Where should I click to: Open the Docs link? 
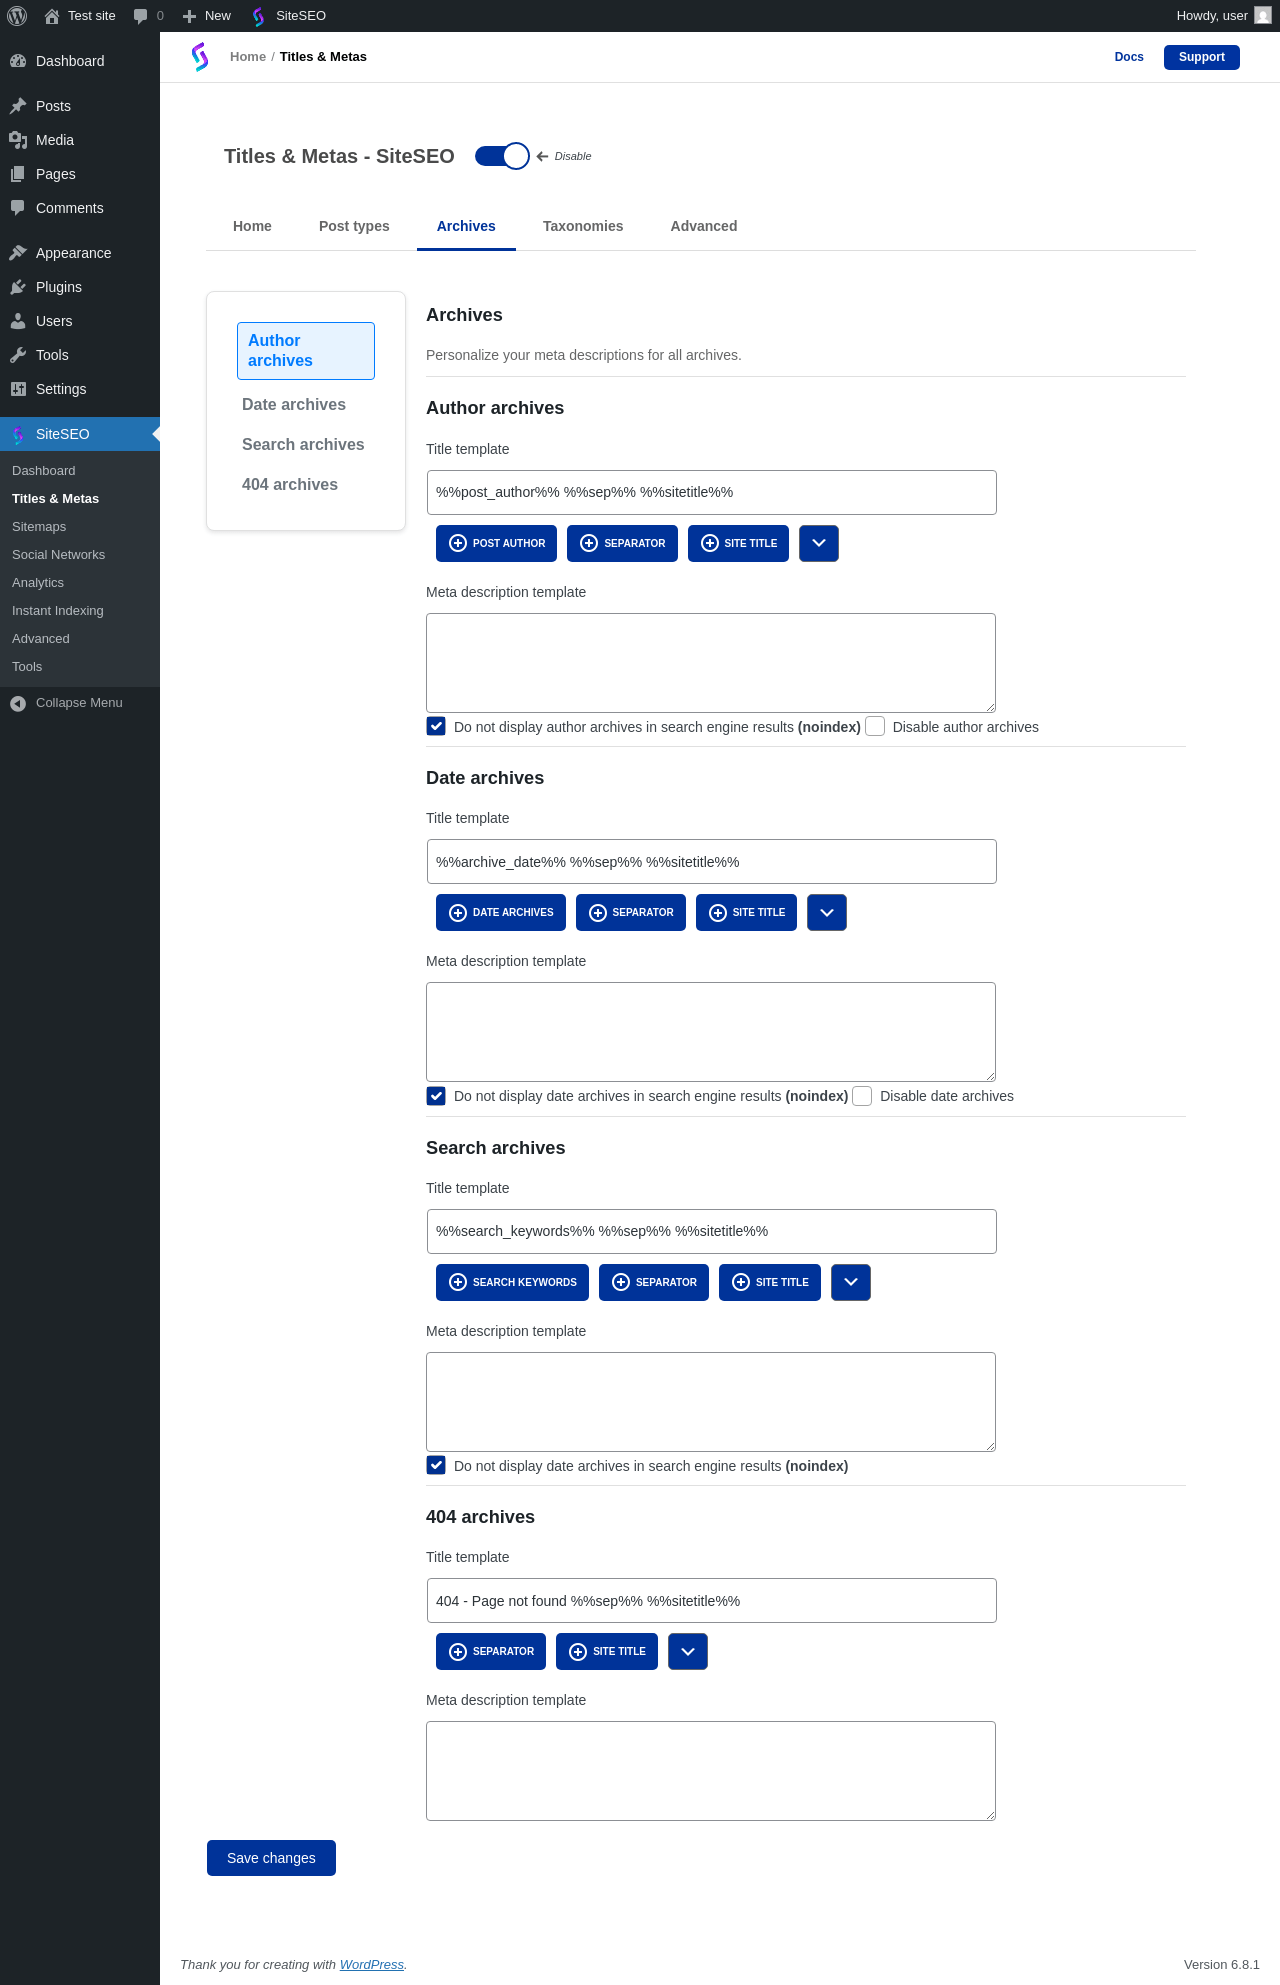click(1129, 57)
